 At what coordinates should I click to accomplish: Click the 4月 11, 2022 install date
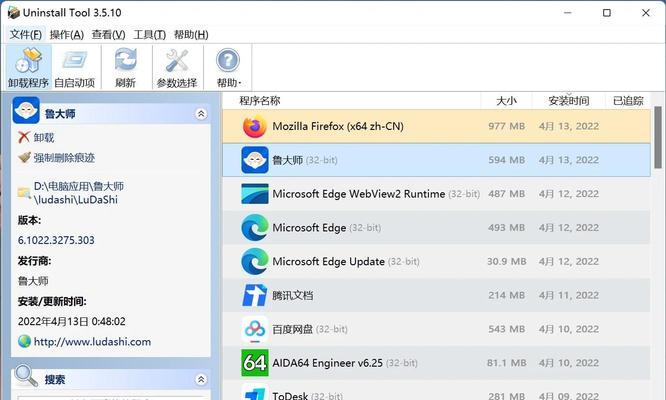(x=569, y=295)
